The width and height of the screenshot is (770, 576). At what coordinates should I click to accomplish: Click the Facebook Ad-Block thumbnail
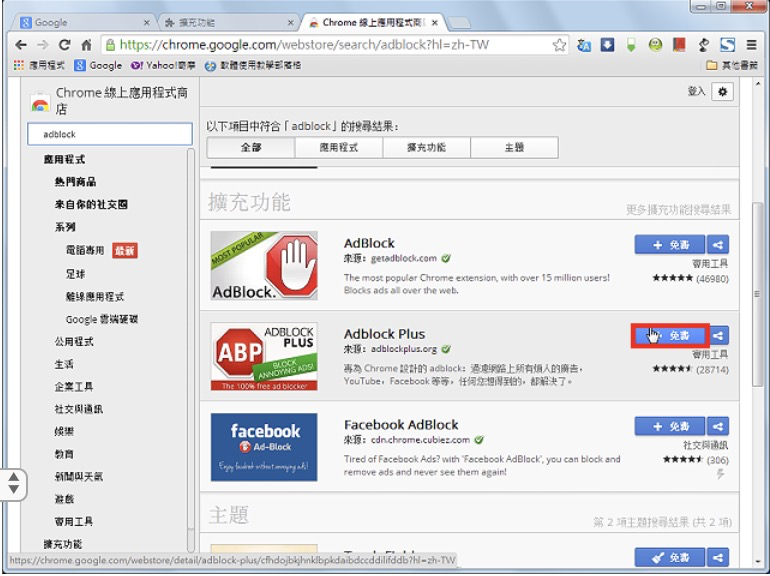point(264,447)
